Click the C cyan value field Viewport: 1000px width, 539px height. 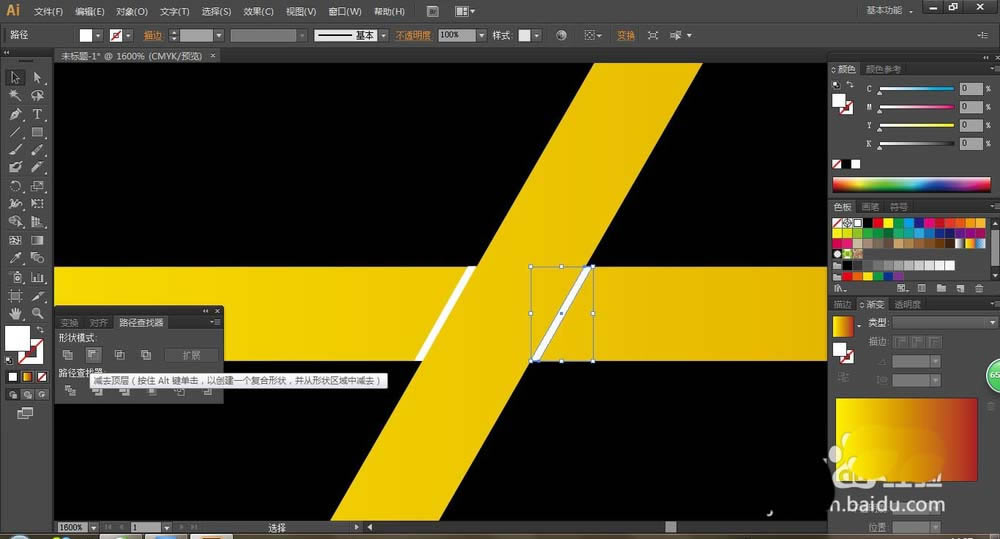coord(971,89)
